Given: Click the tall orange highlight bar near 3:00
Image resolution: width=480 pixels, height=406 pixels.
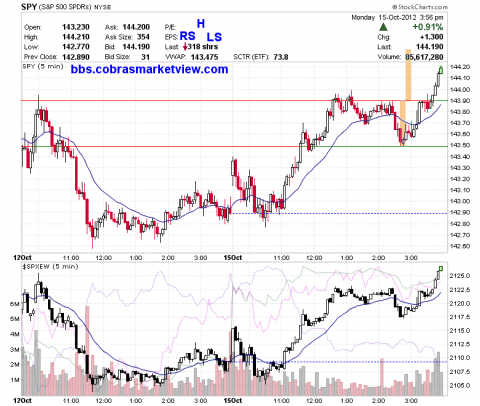Looking at the screenshot, I should (x=408, y=75).
